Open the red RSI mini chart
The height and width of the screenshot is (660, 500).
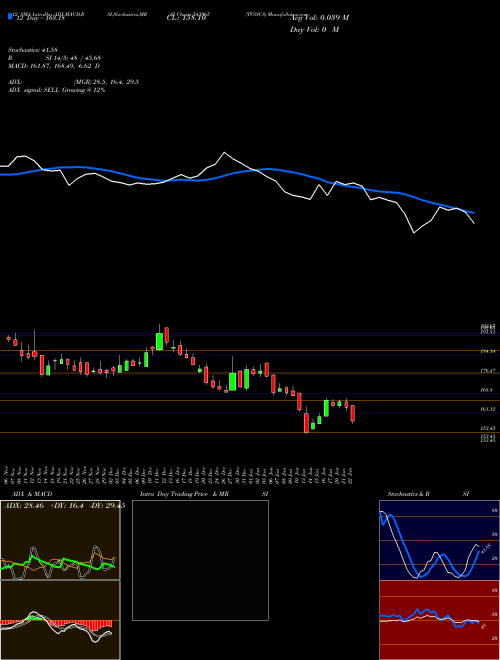coord(439,620)
